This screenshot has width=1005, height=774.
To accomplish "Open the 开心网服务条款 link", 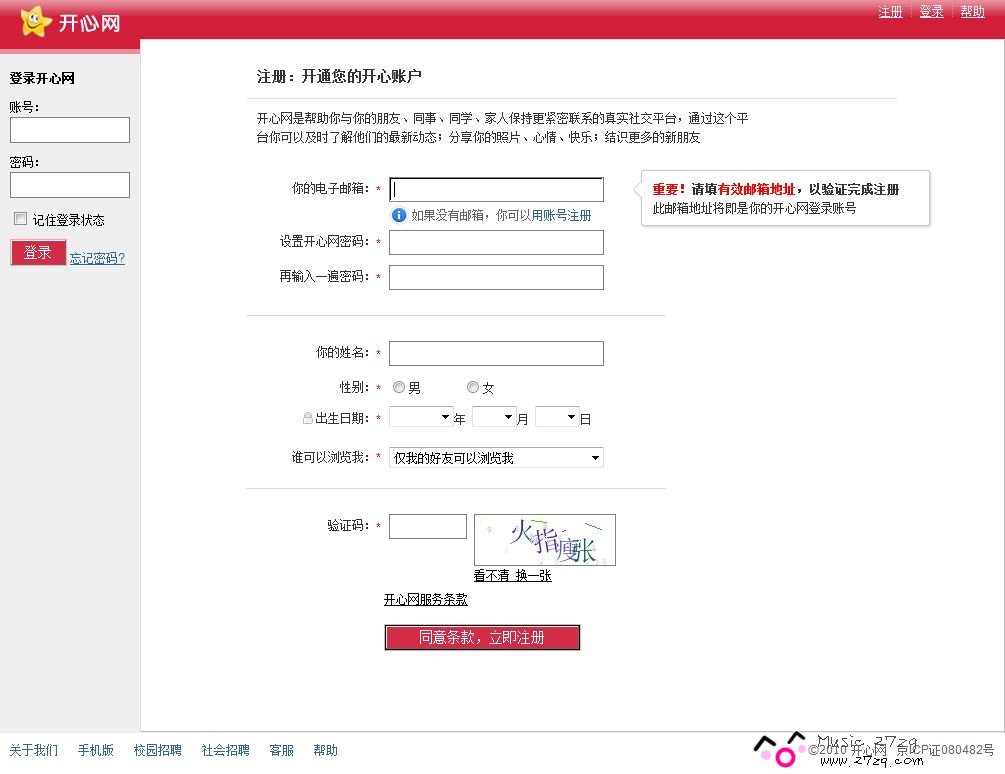I will 426,600.
